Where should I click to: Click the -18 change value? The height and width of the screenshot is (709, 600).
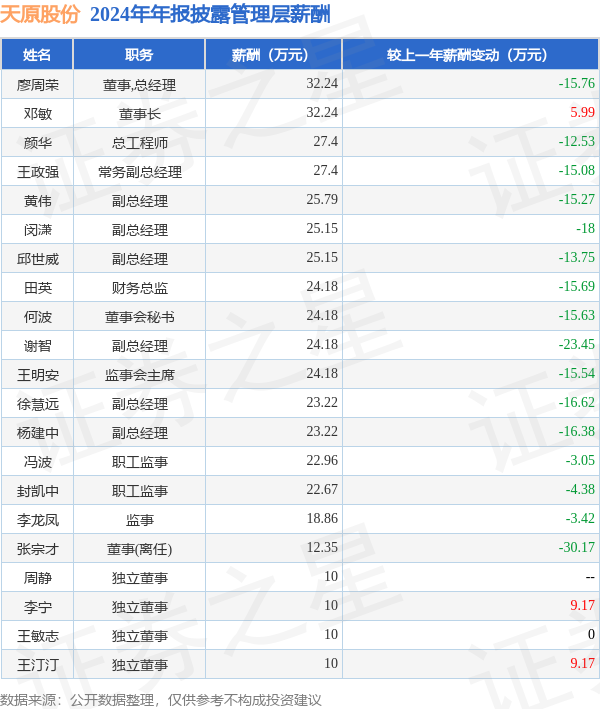pos(586,228)
